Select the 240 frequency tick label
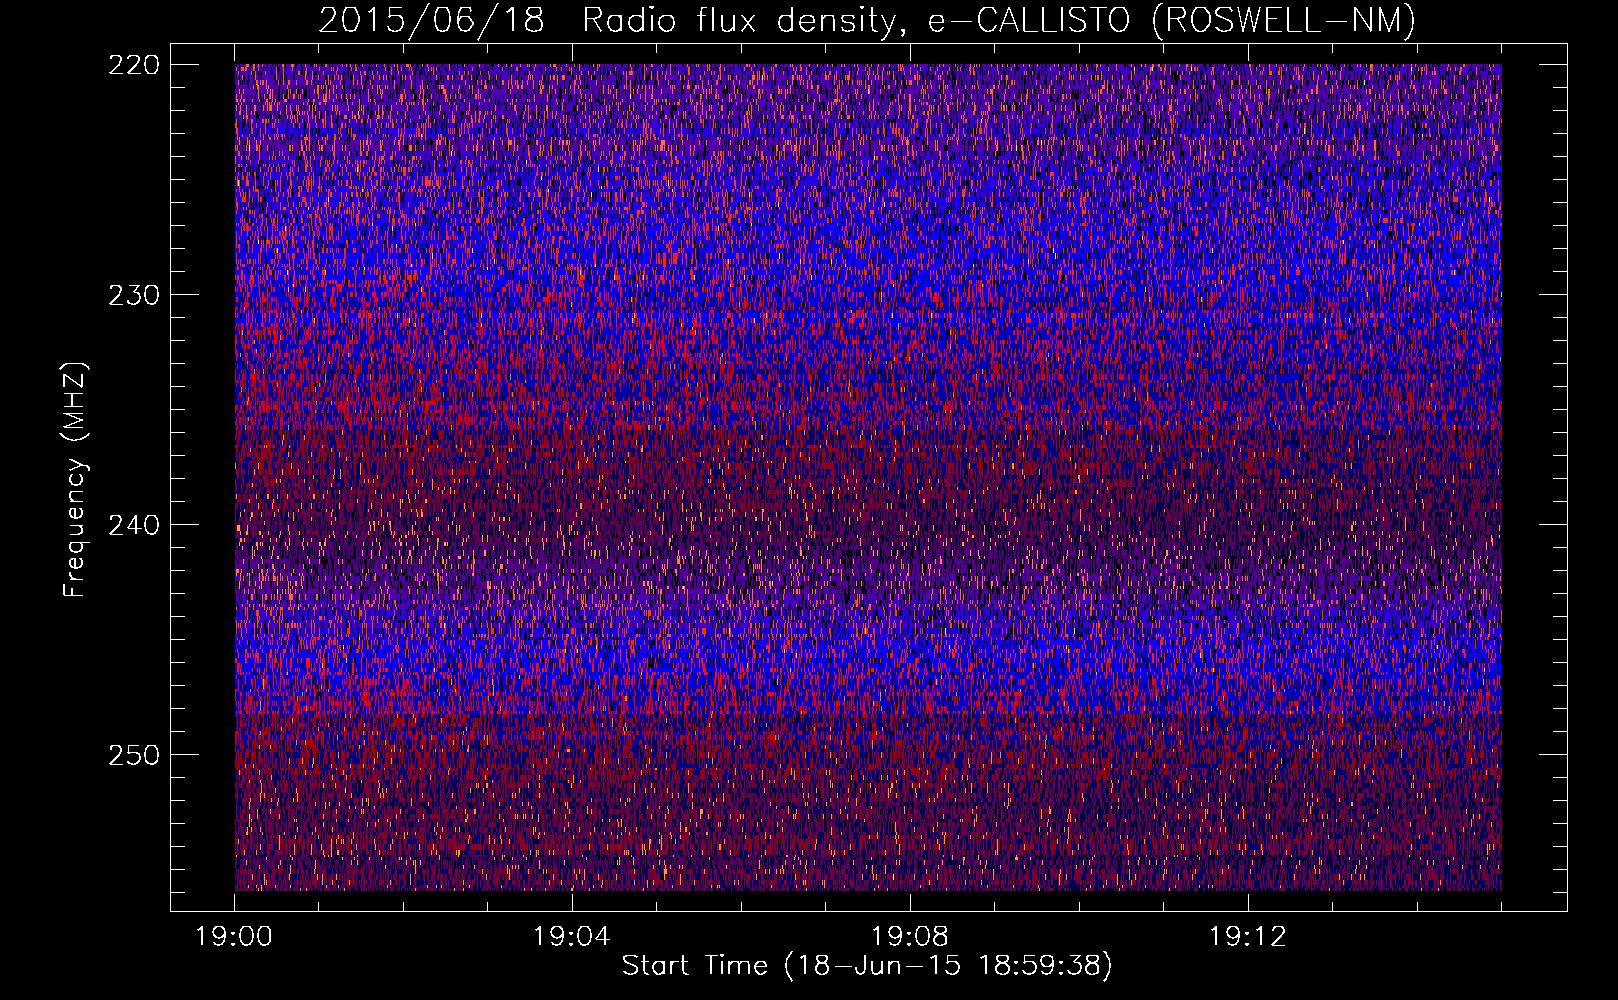 coord(132,525)
